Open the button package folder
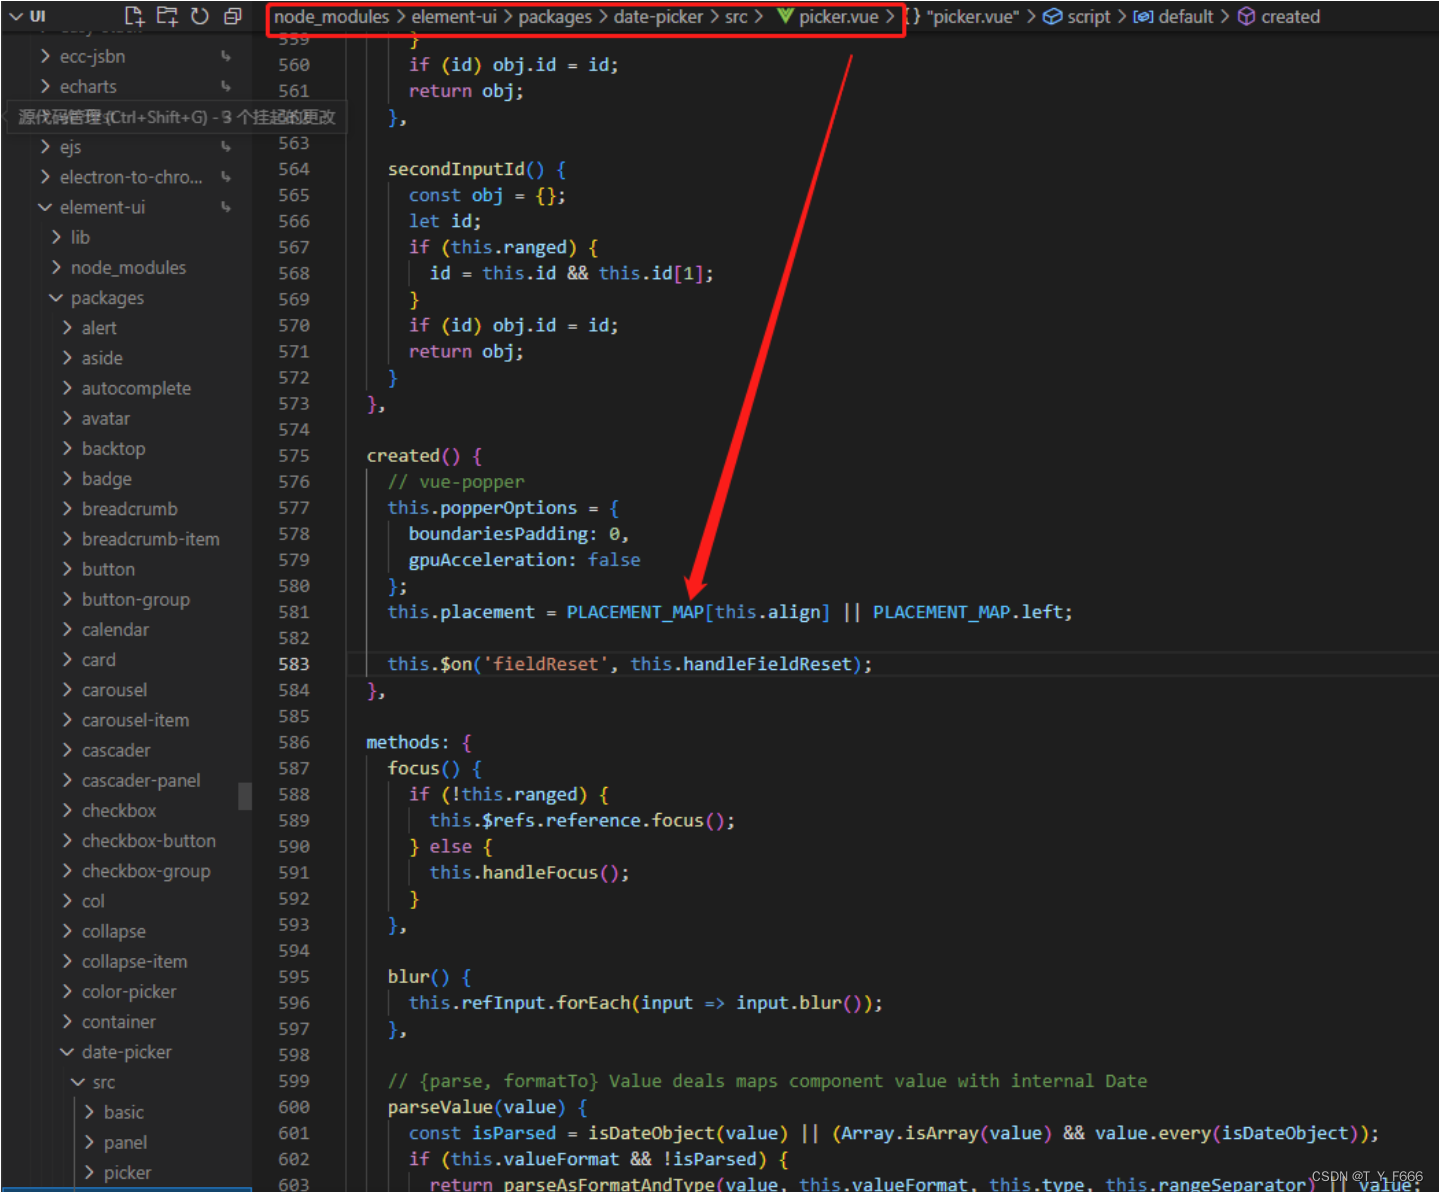The width and height of the screenshot is (1439, 1193). pos(108,569)
